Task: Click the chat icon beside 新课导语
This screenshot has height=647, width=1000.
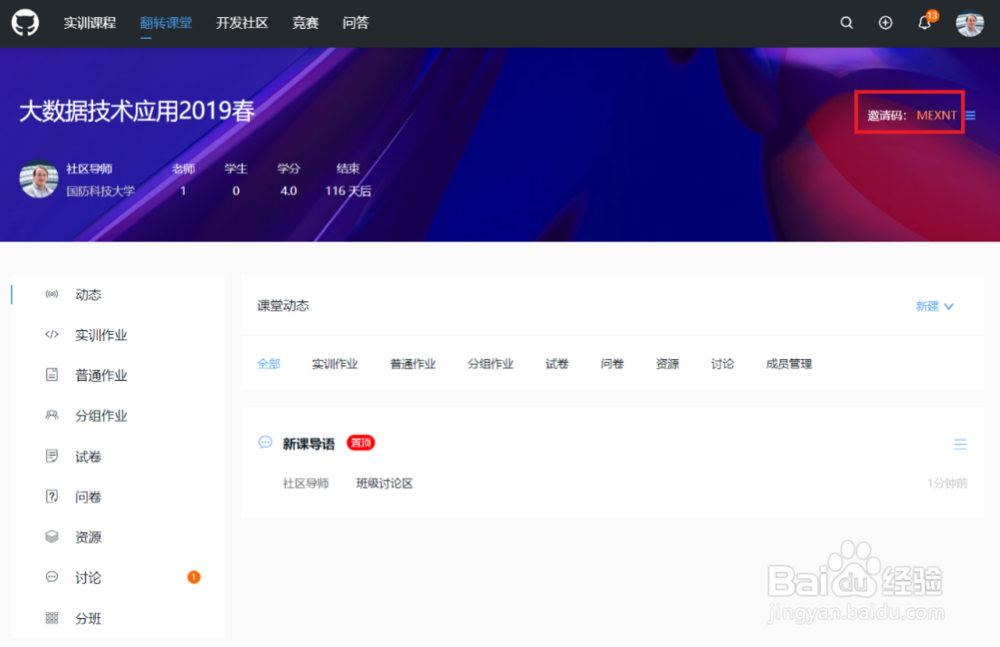Action: pyautogui.click(x=265, y=442)
